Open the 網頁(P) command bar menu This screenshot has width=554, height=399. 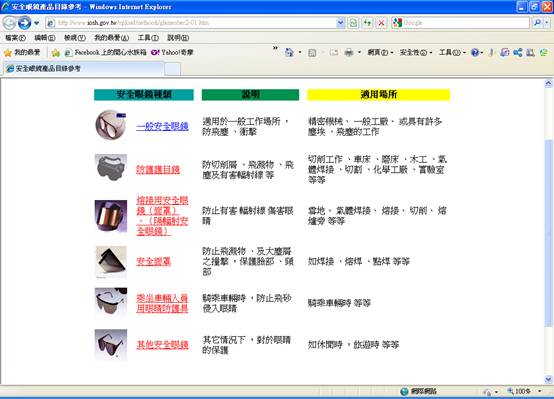[x=380, y=53]
